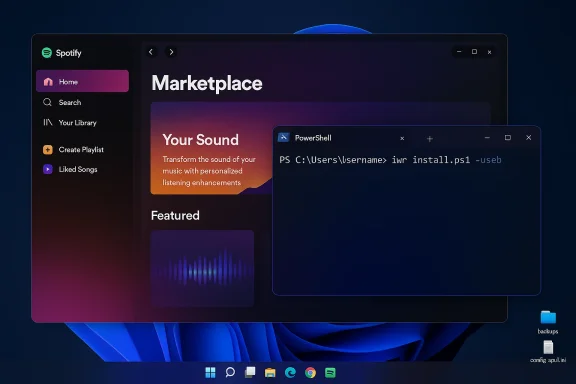
Task: Click the Featured section heading
Action: point(175,215)
